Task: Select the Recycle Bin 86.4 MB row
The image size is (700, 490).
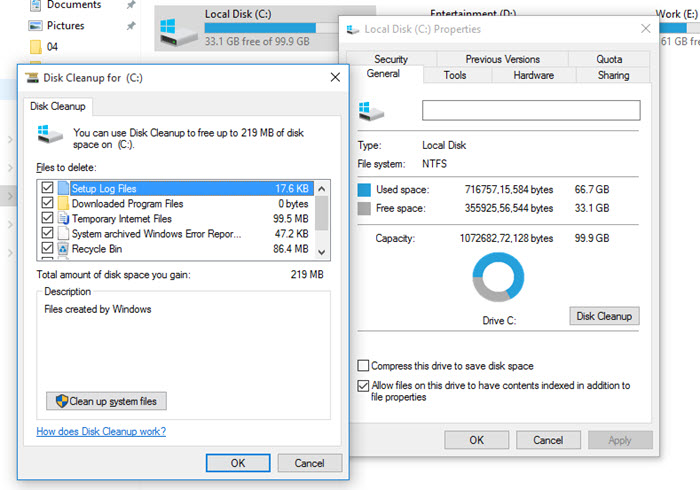Action: pyautogui.click(x=176, y=249)
